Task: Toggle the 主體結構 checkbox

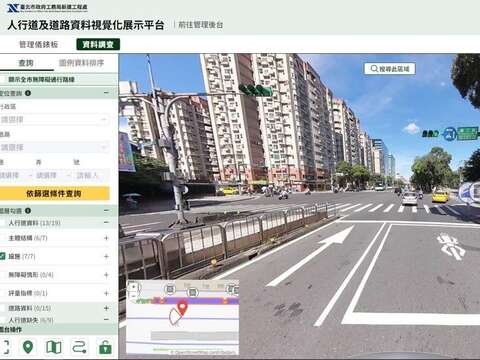Action: [x=3, y=238]
